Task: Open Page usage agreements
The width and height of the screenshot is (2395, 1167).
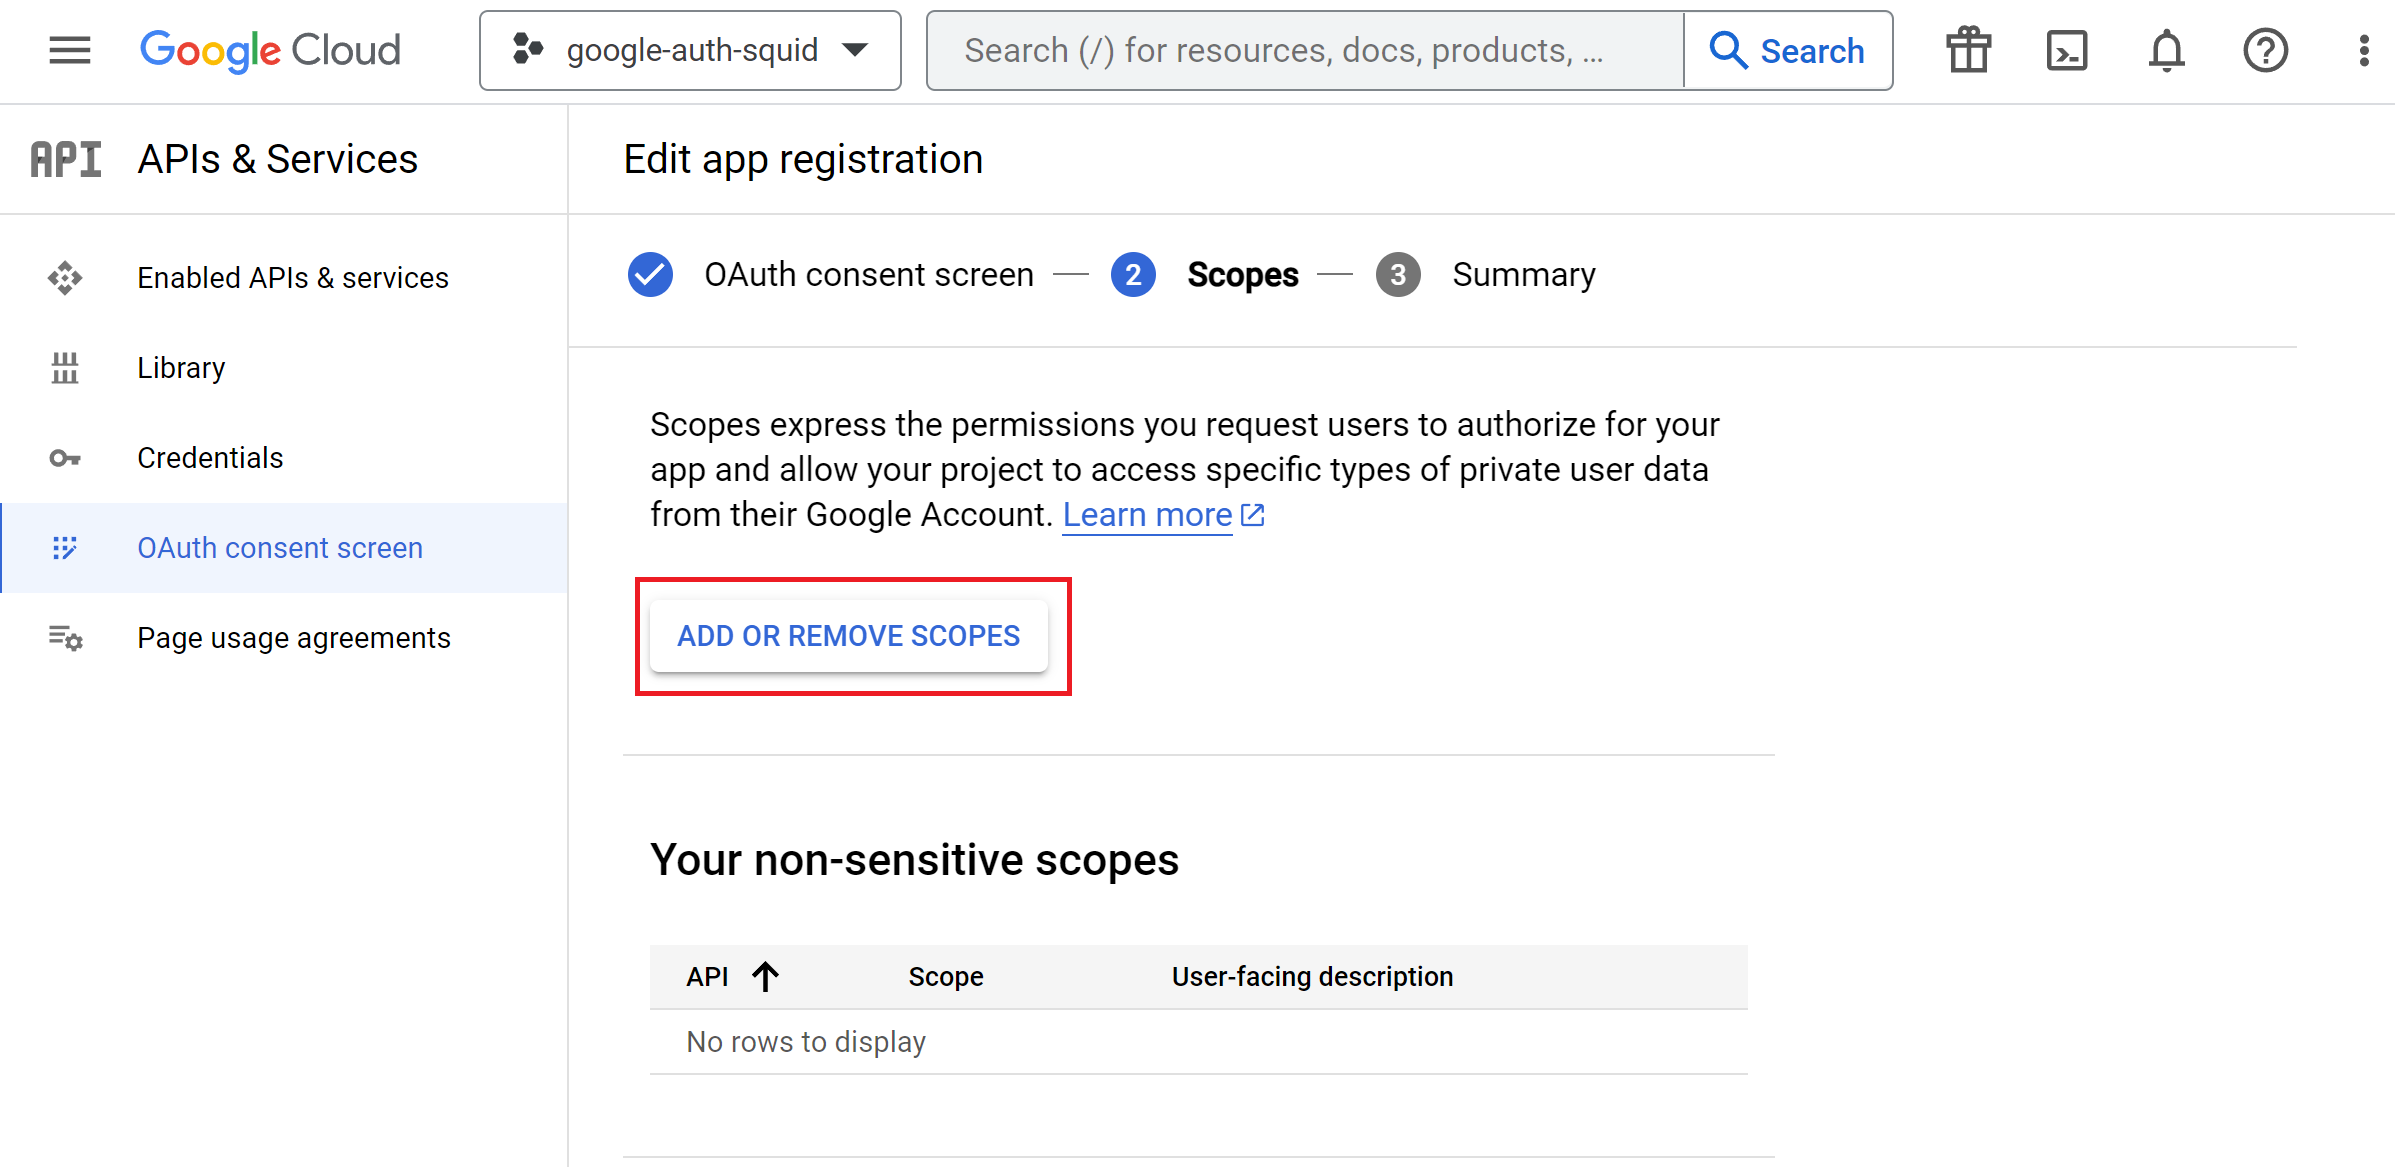Action: pyautogui.click(x=294, y=637)
